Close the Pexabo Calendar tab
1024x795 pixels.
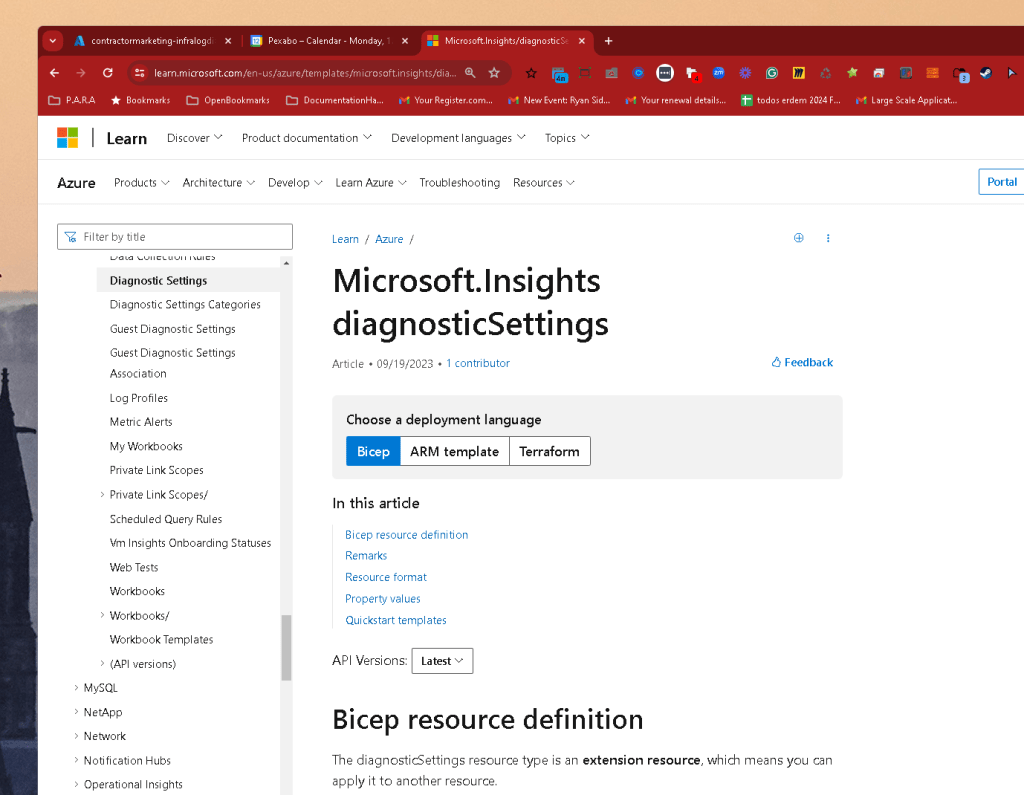pos(405,41)
